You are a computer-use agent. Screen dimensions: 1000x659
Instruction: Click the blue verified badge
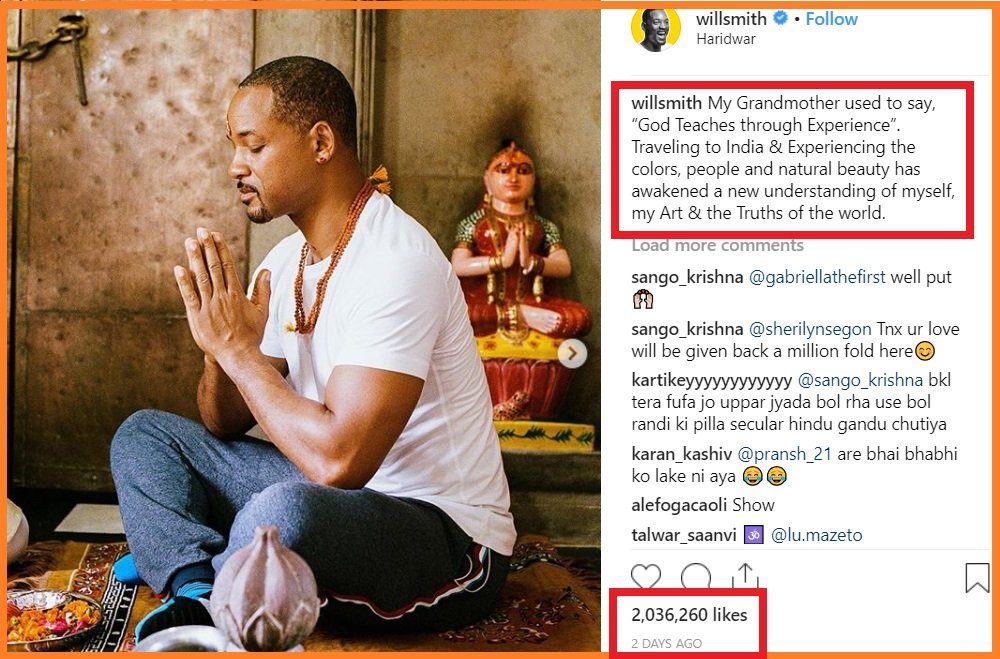(780, 19)
